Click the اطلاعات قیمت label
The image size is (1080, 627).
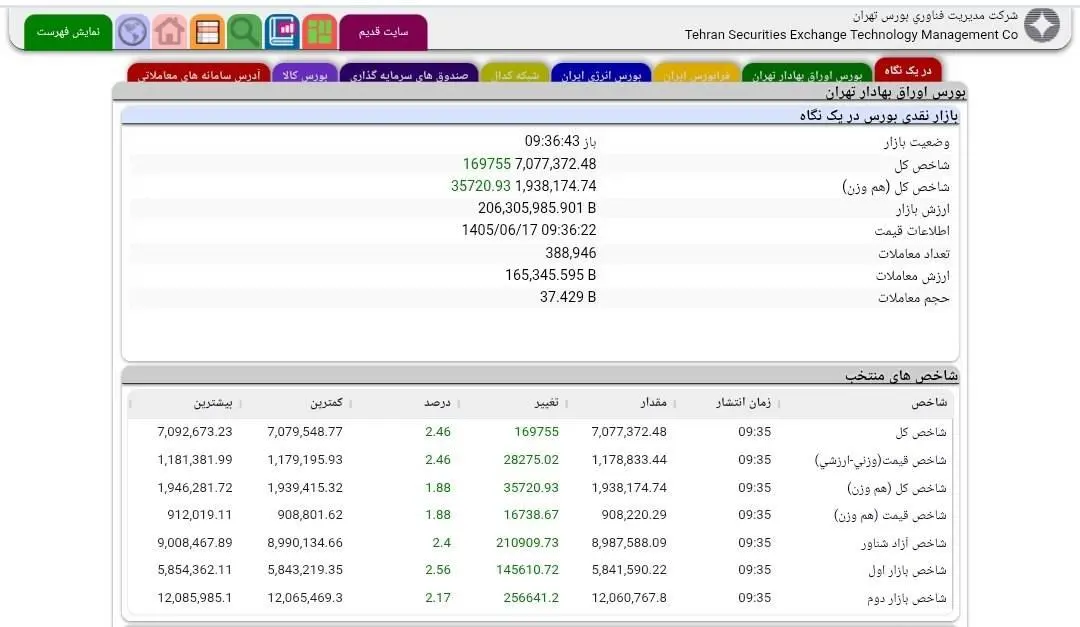click(912, 231)
